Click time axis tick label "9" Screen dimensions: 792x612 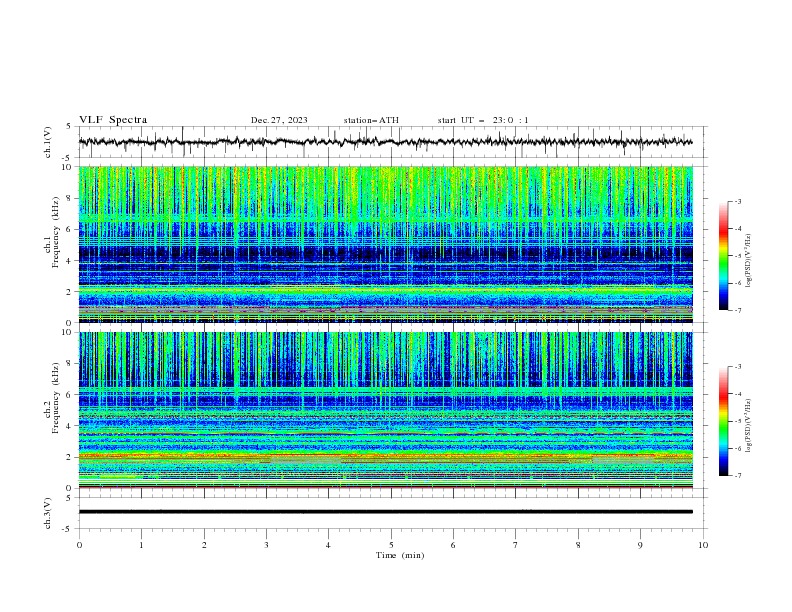pos(640,545)
